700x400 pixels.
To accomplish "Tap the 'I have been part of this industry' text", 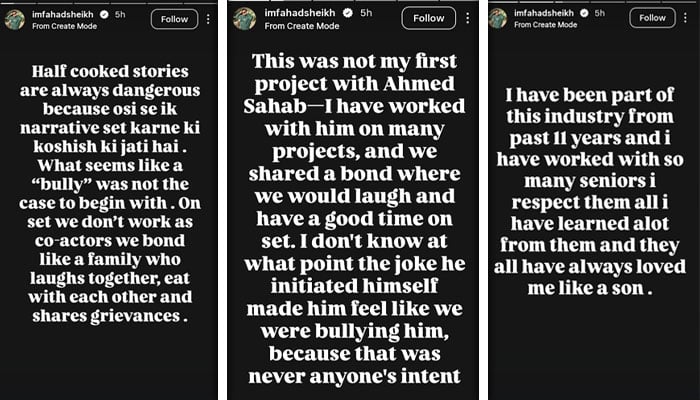I will [589, 192].
